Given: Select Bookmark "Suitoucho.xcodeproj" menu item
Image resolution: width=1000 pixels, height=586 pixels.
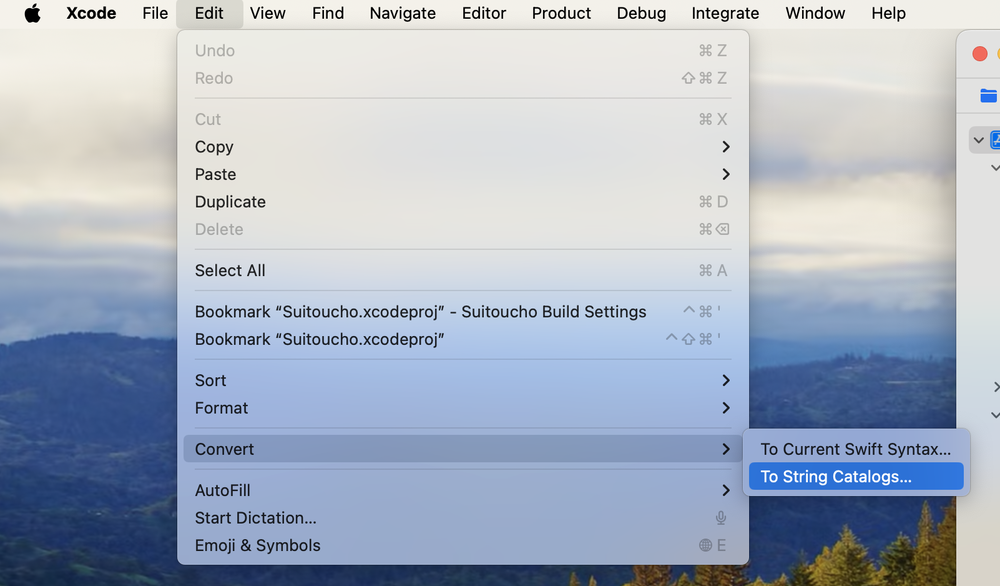Looking at the screenshot, I should click(319, 339).
